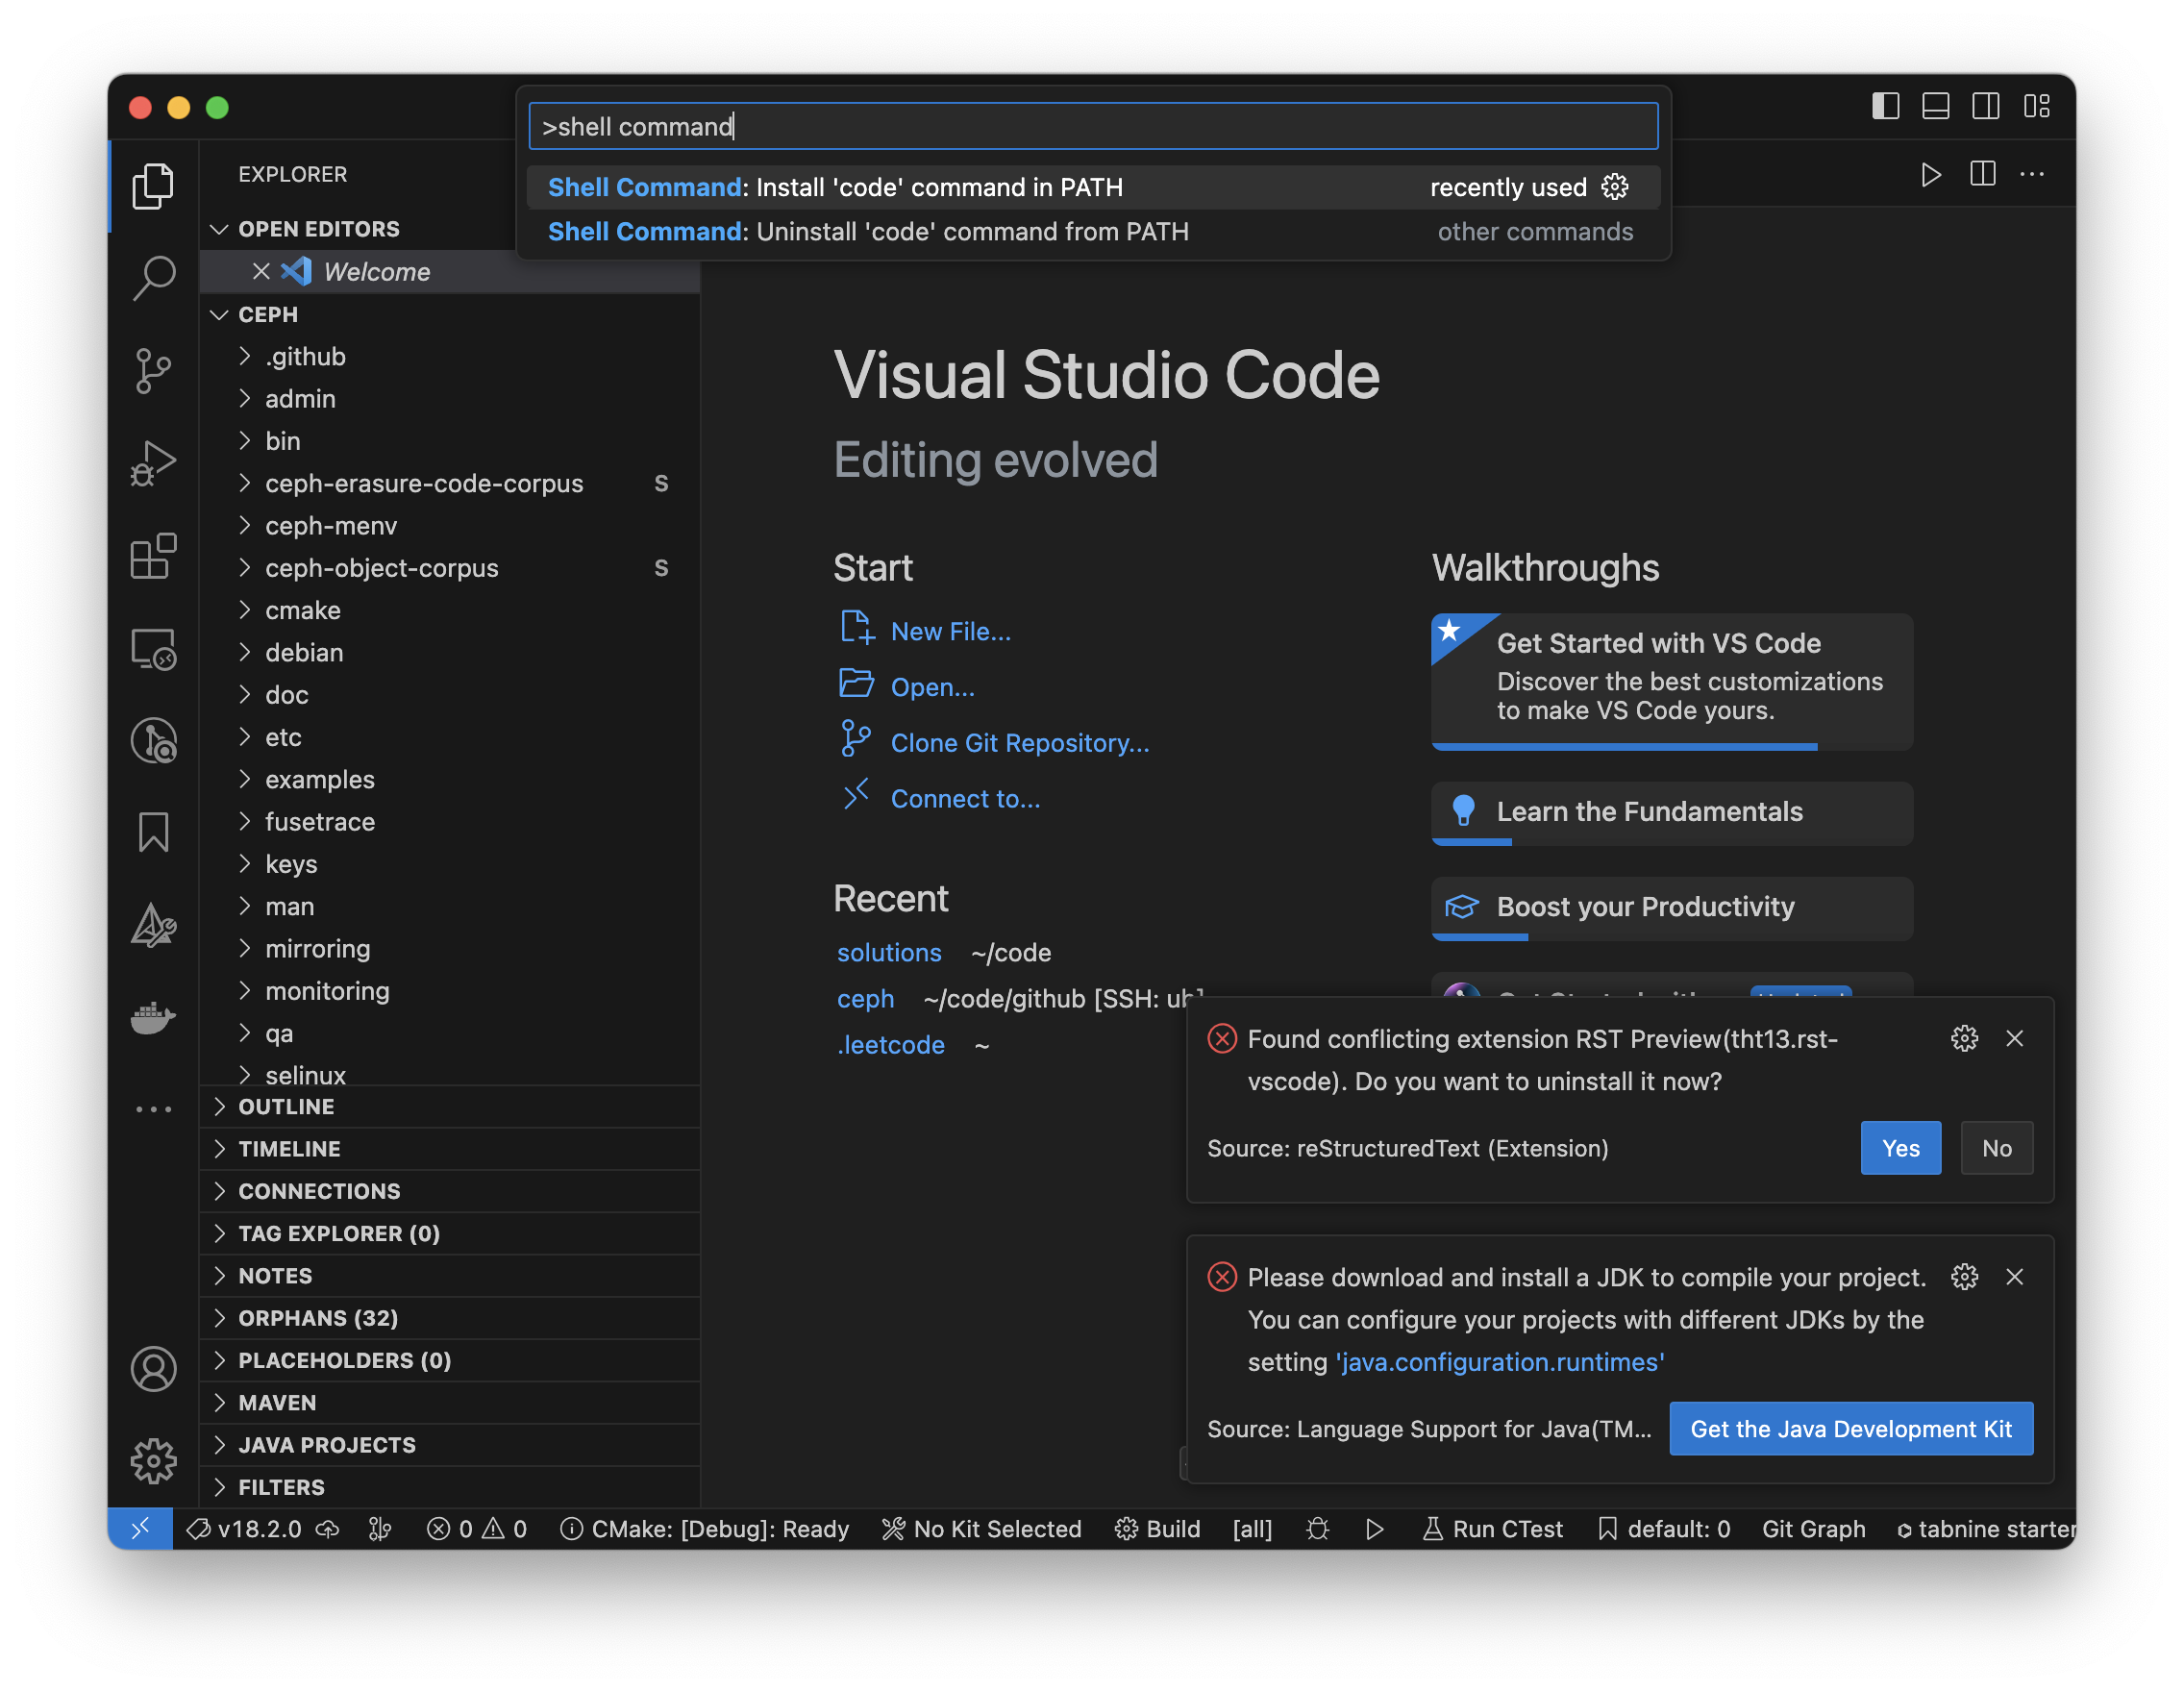Open the Search view icon
Image resolution: width=2184 pixels, height=1692 pixels.
(x=153, y=278)
